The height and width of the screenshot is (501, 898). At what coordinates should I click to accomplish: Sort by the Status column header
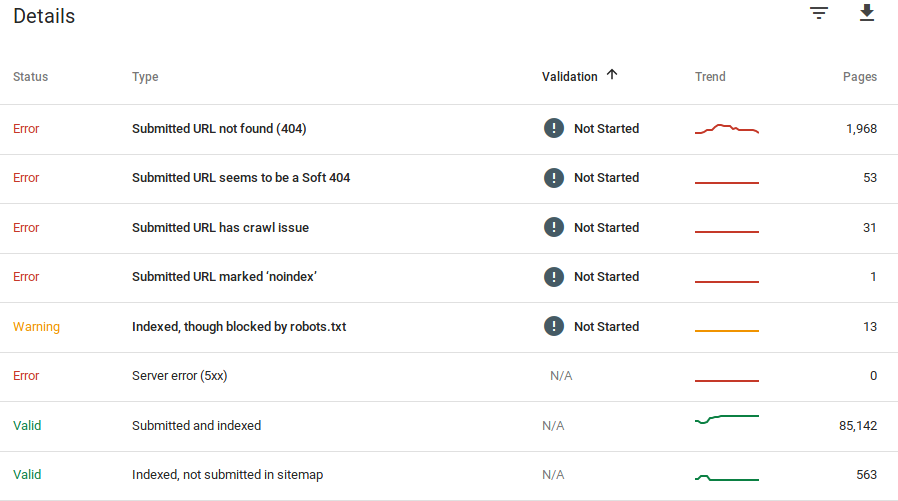30,77
